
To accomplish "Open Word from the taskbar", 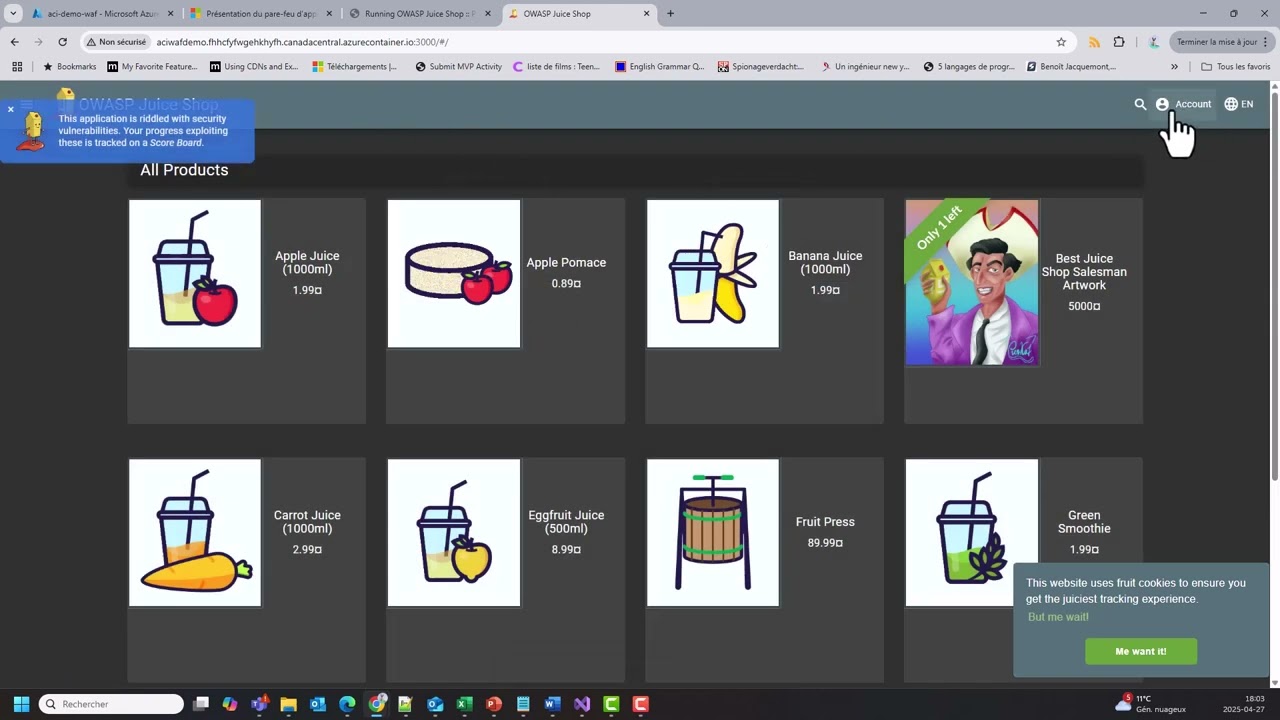I will click(x=552, y=704).
